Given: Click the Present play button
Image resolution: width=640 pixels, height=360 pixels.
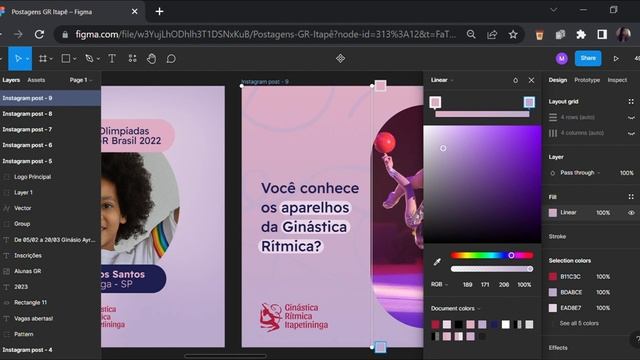Looking at the screenshot, I should 616,59.
